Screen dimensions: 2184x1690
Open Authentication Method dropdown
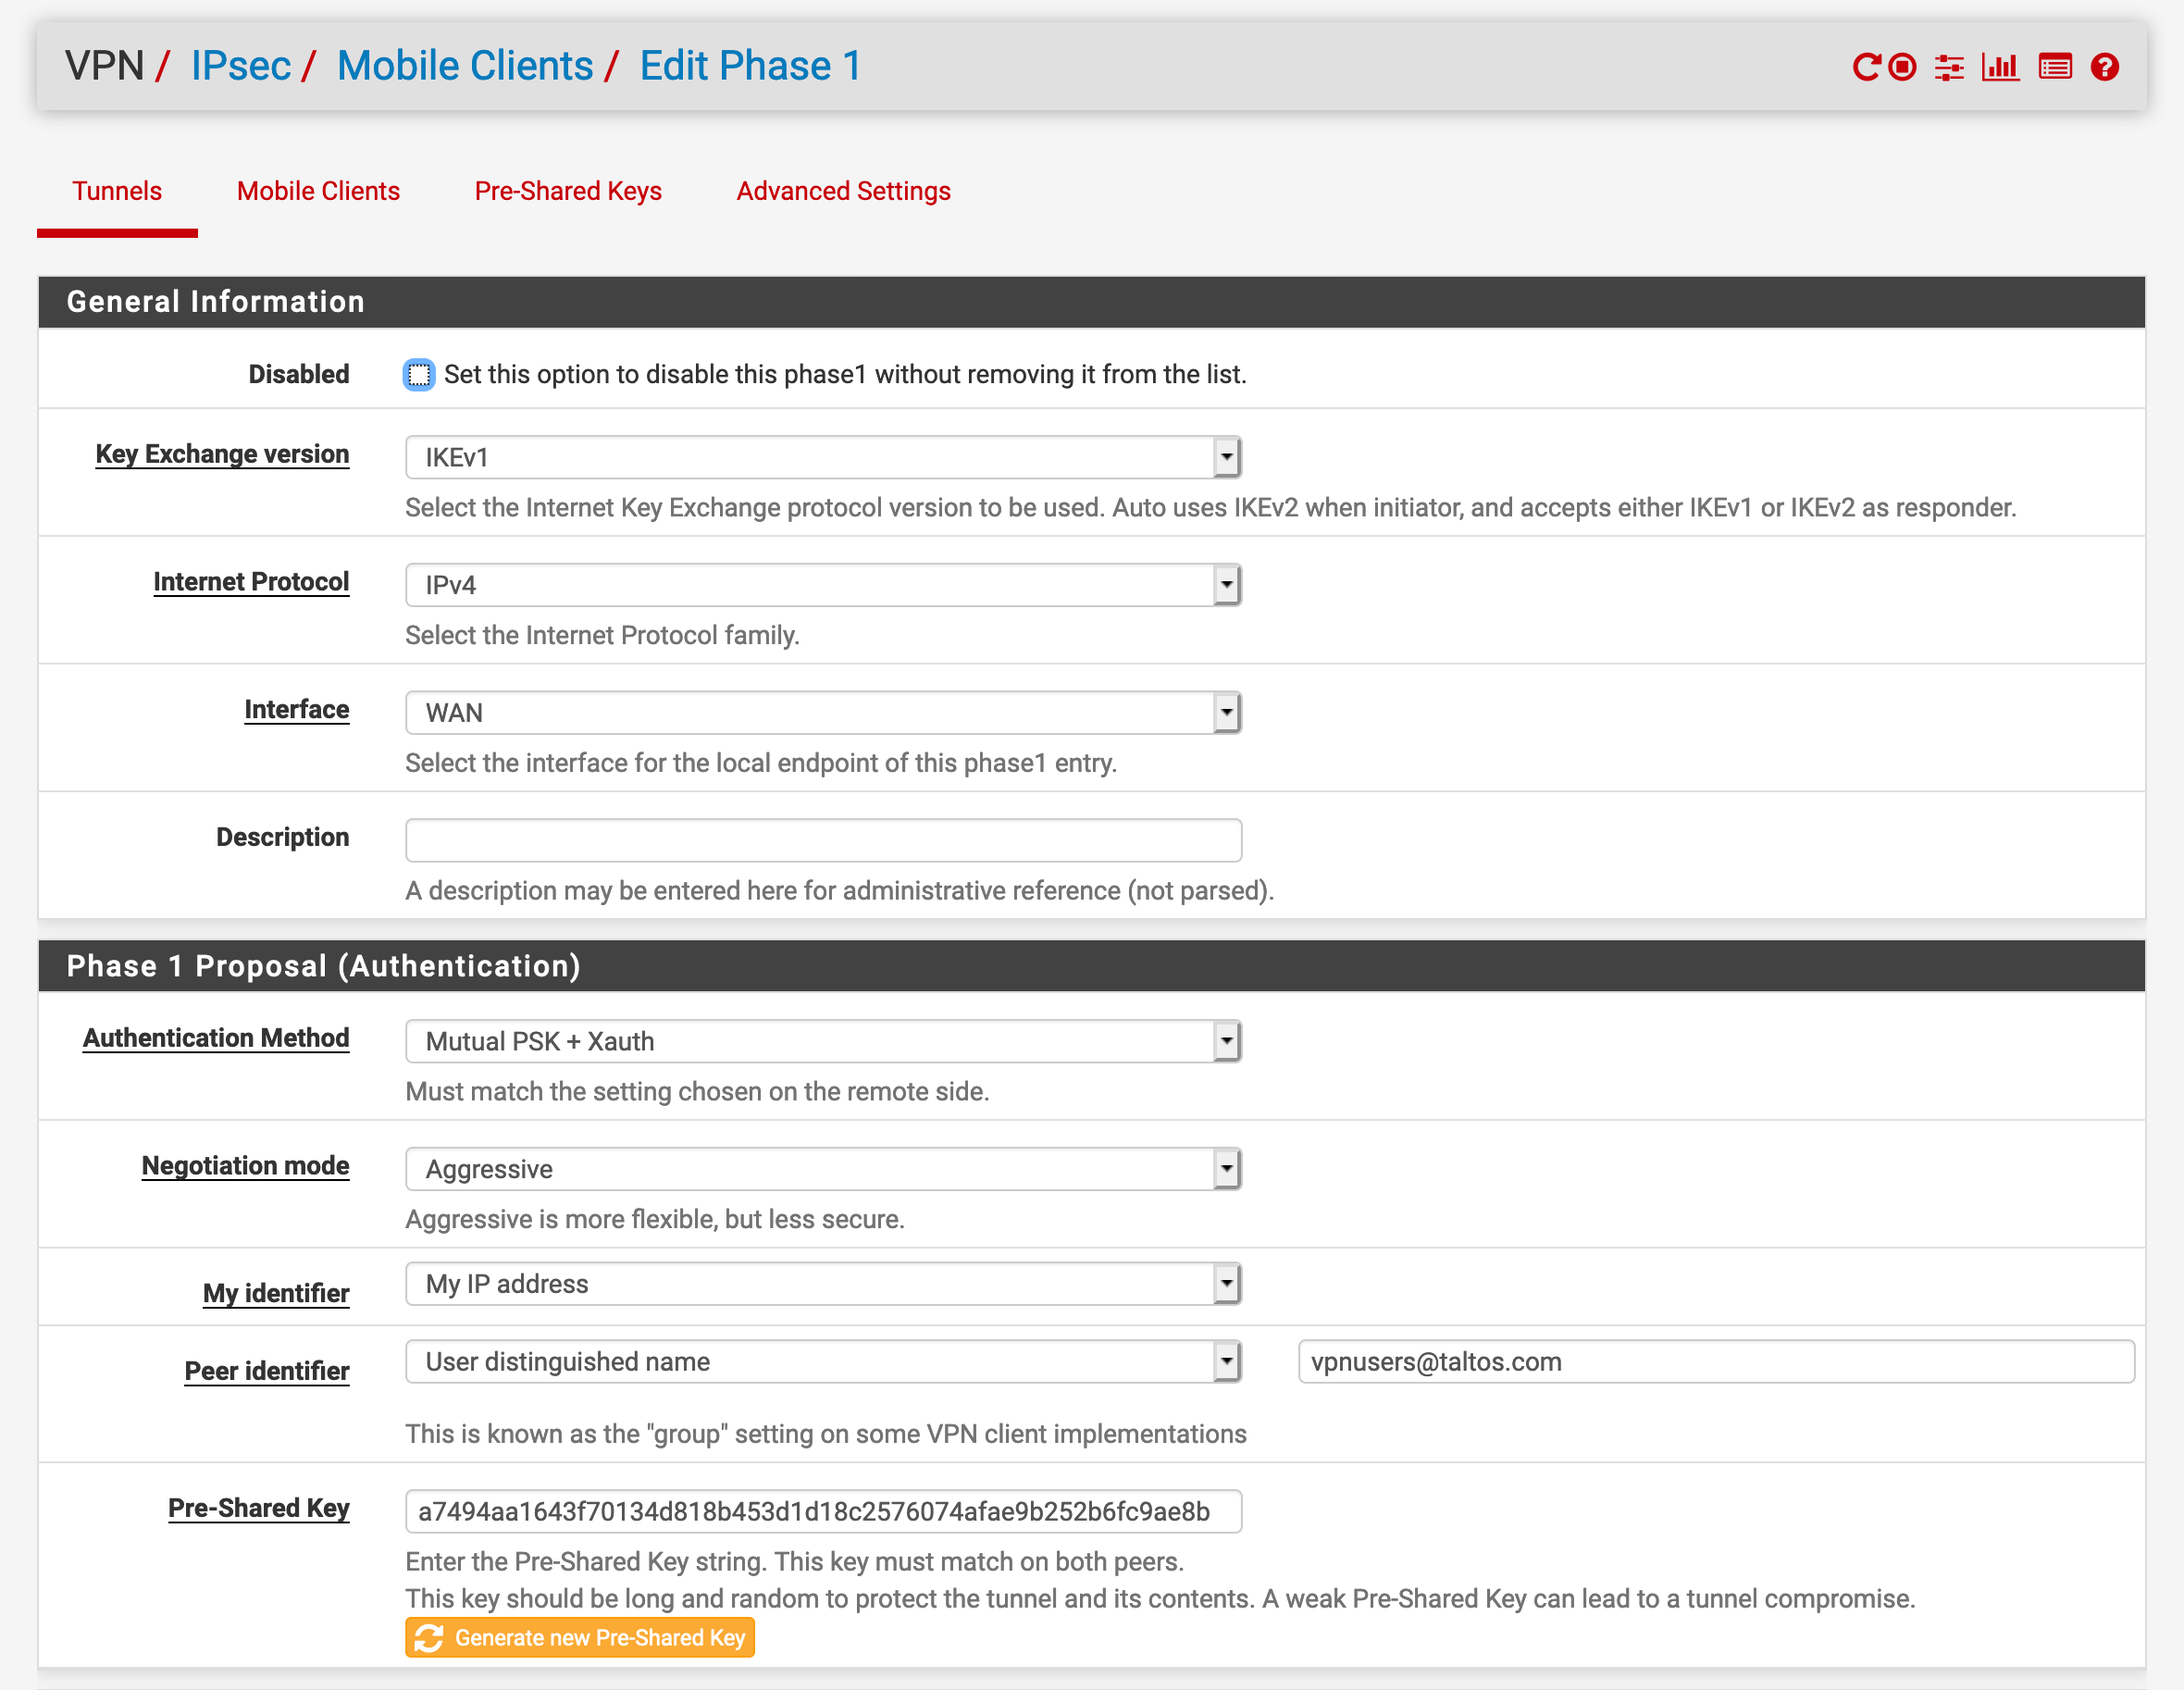point(823,1041)
